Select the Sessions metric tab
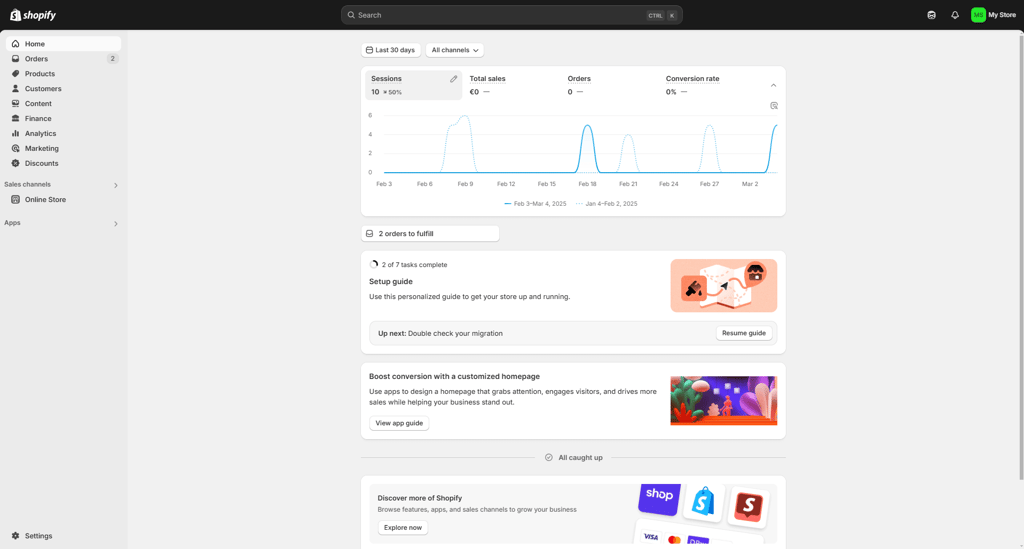This screenshot has width=1024, height=549. pyautogui.click(x=413, y=85)
